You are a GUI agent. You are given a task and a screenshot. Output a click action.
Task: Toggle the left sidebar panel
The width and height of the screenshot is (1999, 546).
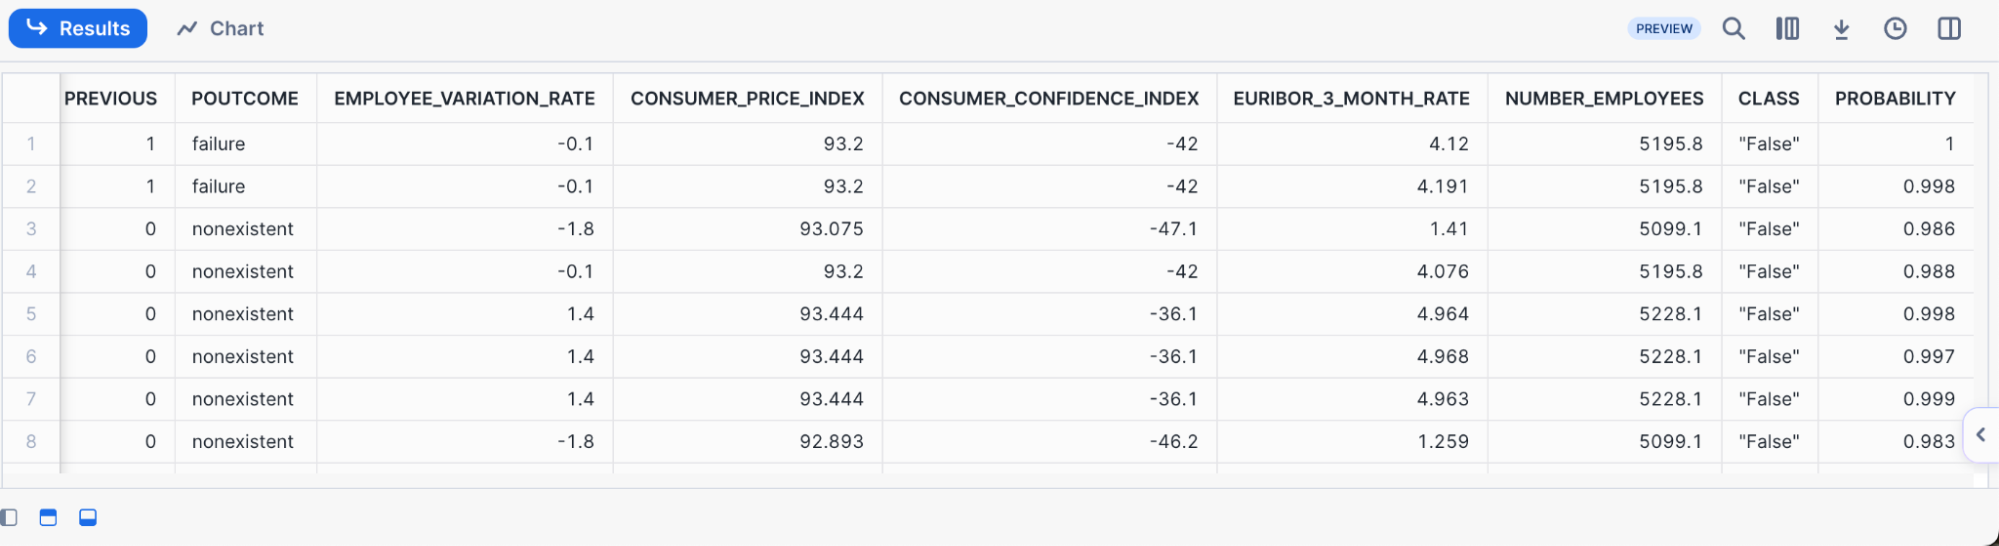9,517
